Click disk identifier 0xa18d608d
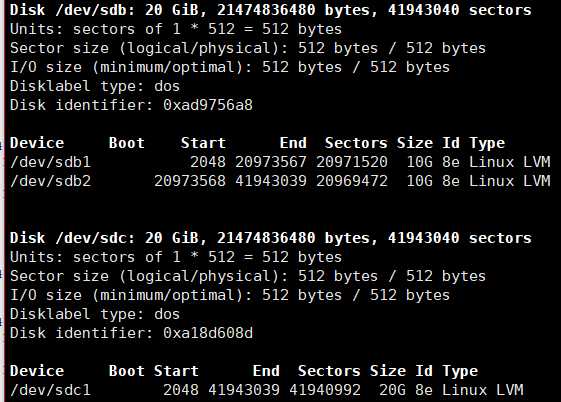This screenshot has height=402, width=561. (208, 333)
